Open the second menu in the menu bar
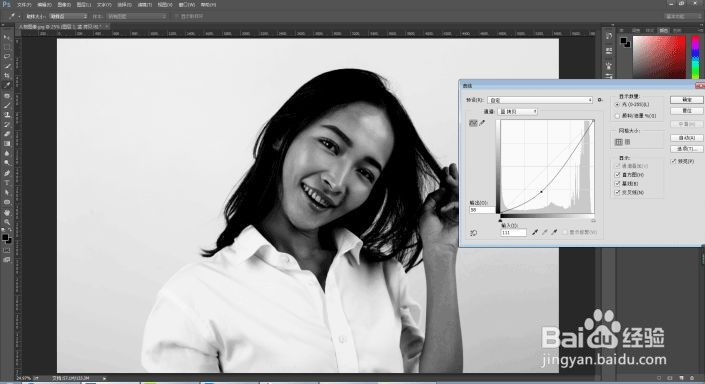Viewport: 705px width, 384px height. click(x=44, y=4)
